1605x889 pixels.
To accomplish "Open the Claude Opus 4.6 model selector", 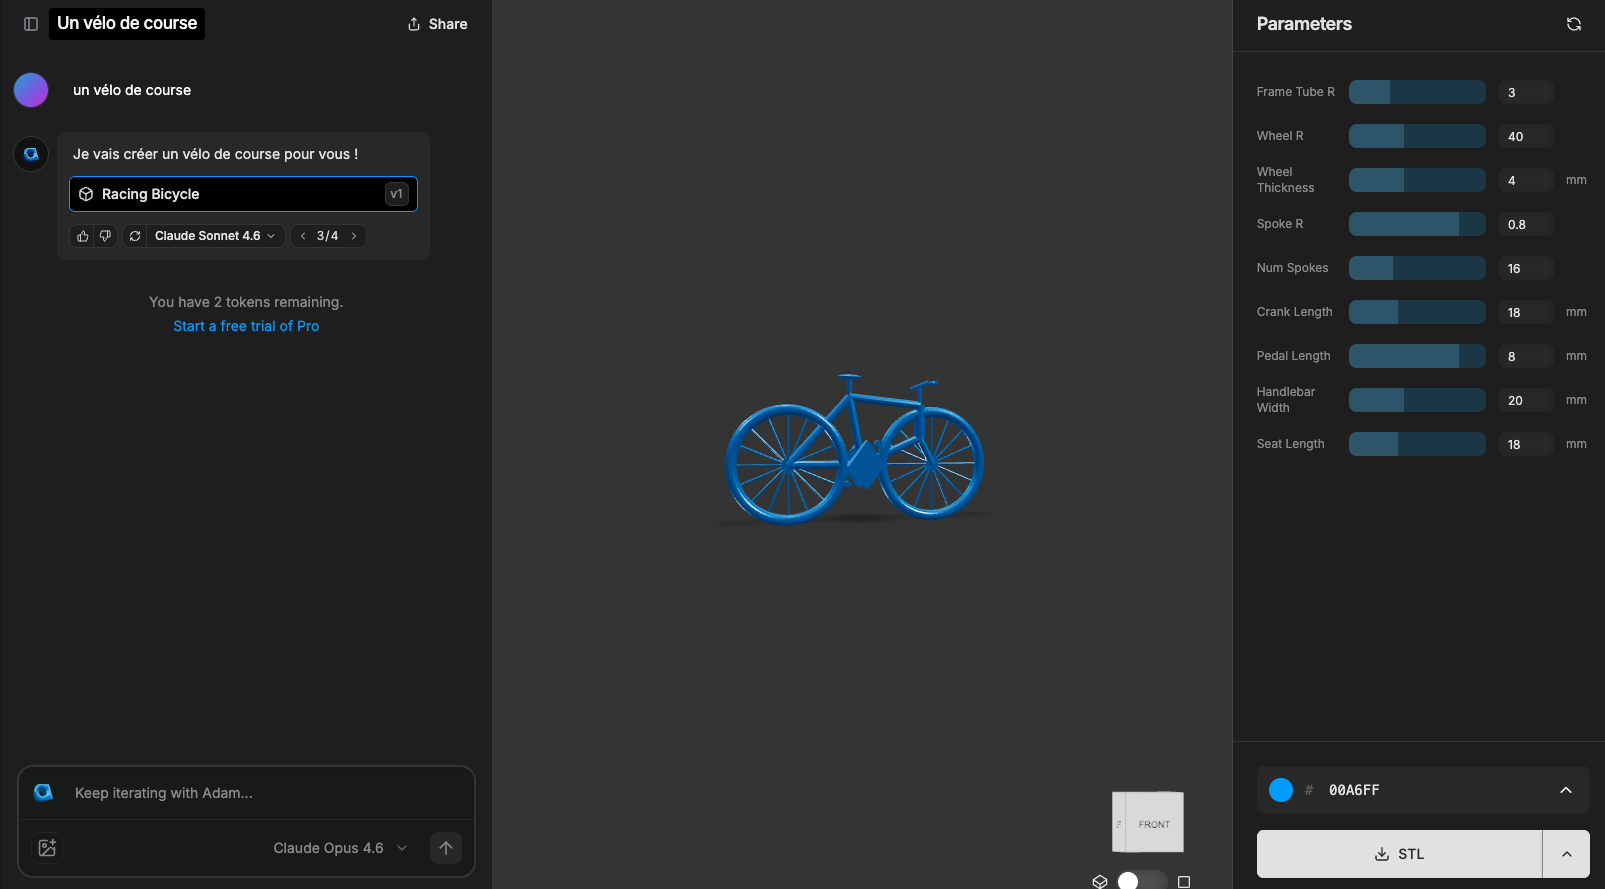I will click(x=340, y=848).
